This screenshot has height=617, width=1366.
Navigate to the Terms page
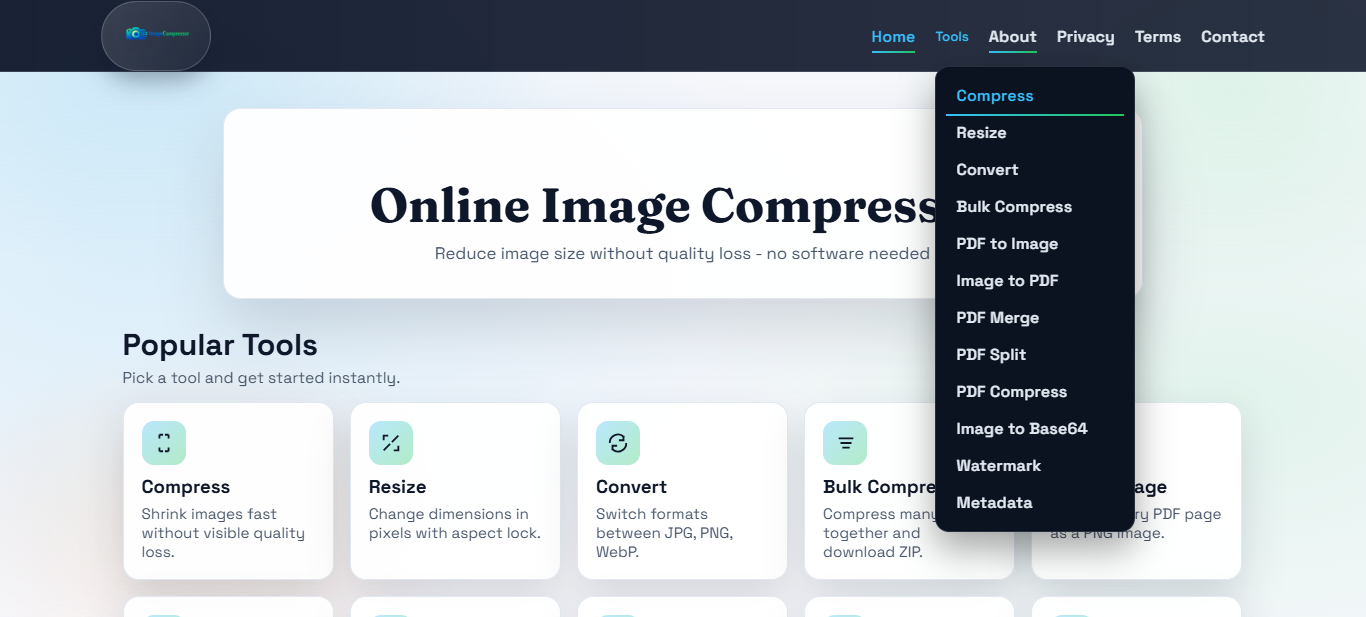(1157, 36)
